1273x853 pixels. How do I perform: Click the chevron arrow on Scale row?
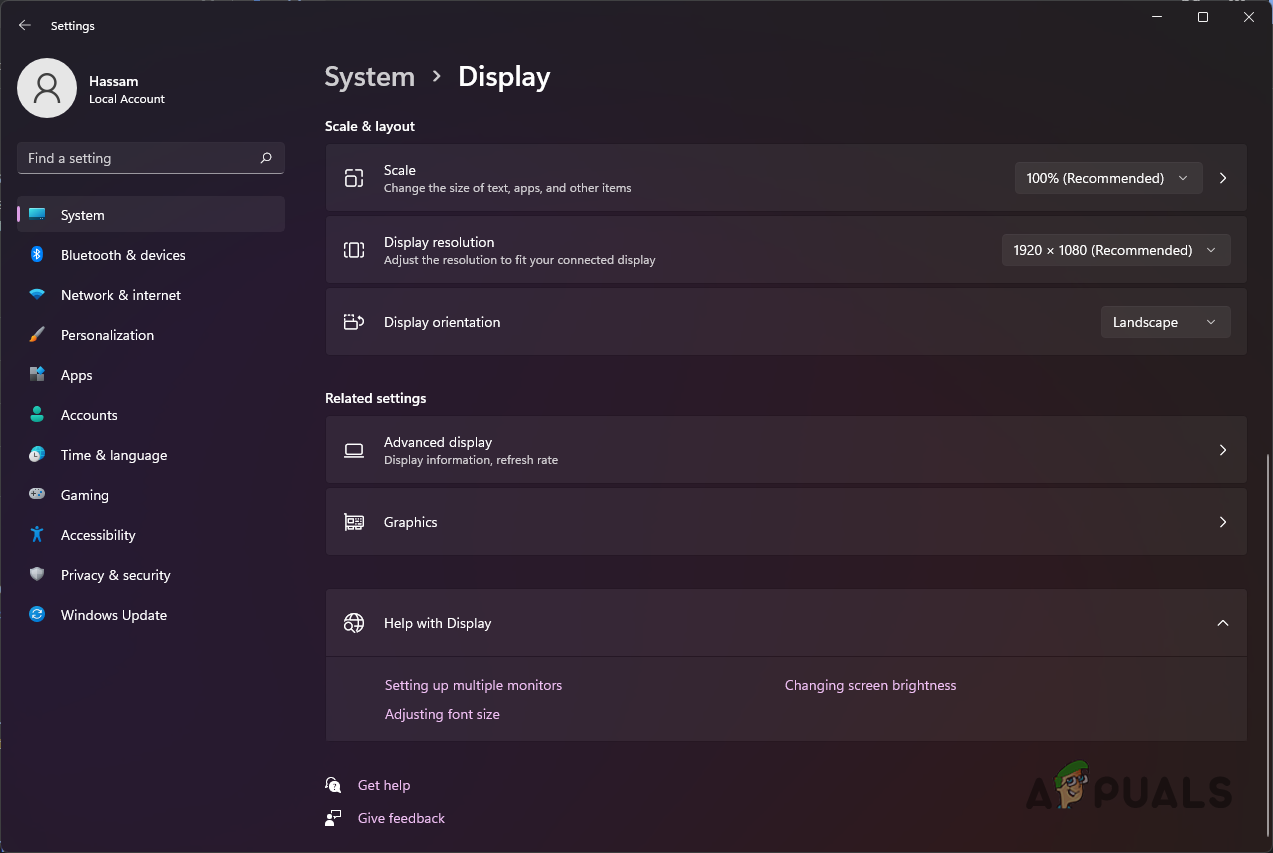tap(1223, 178)
